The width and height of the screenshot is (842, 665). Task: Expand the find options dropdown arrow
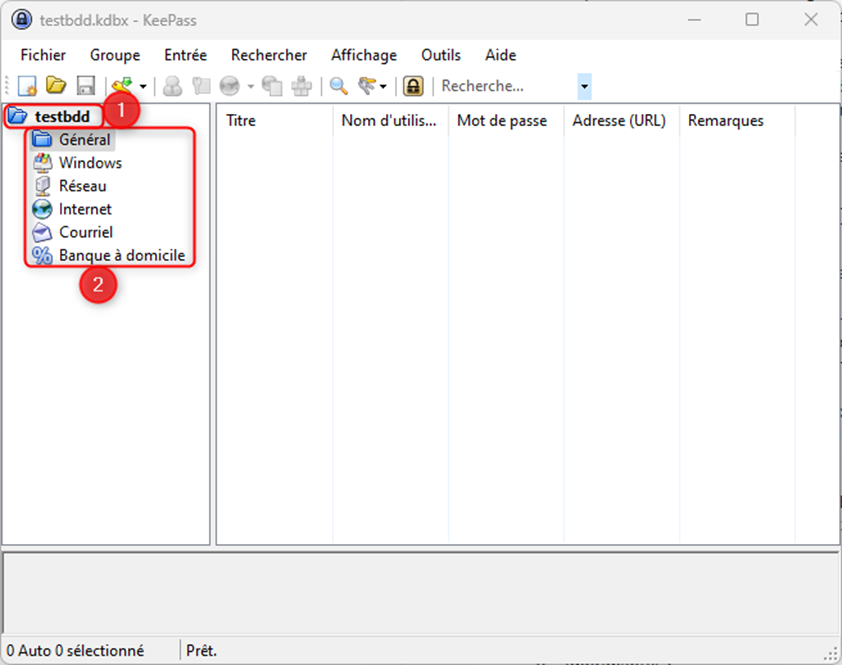[381, 86]
